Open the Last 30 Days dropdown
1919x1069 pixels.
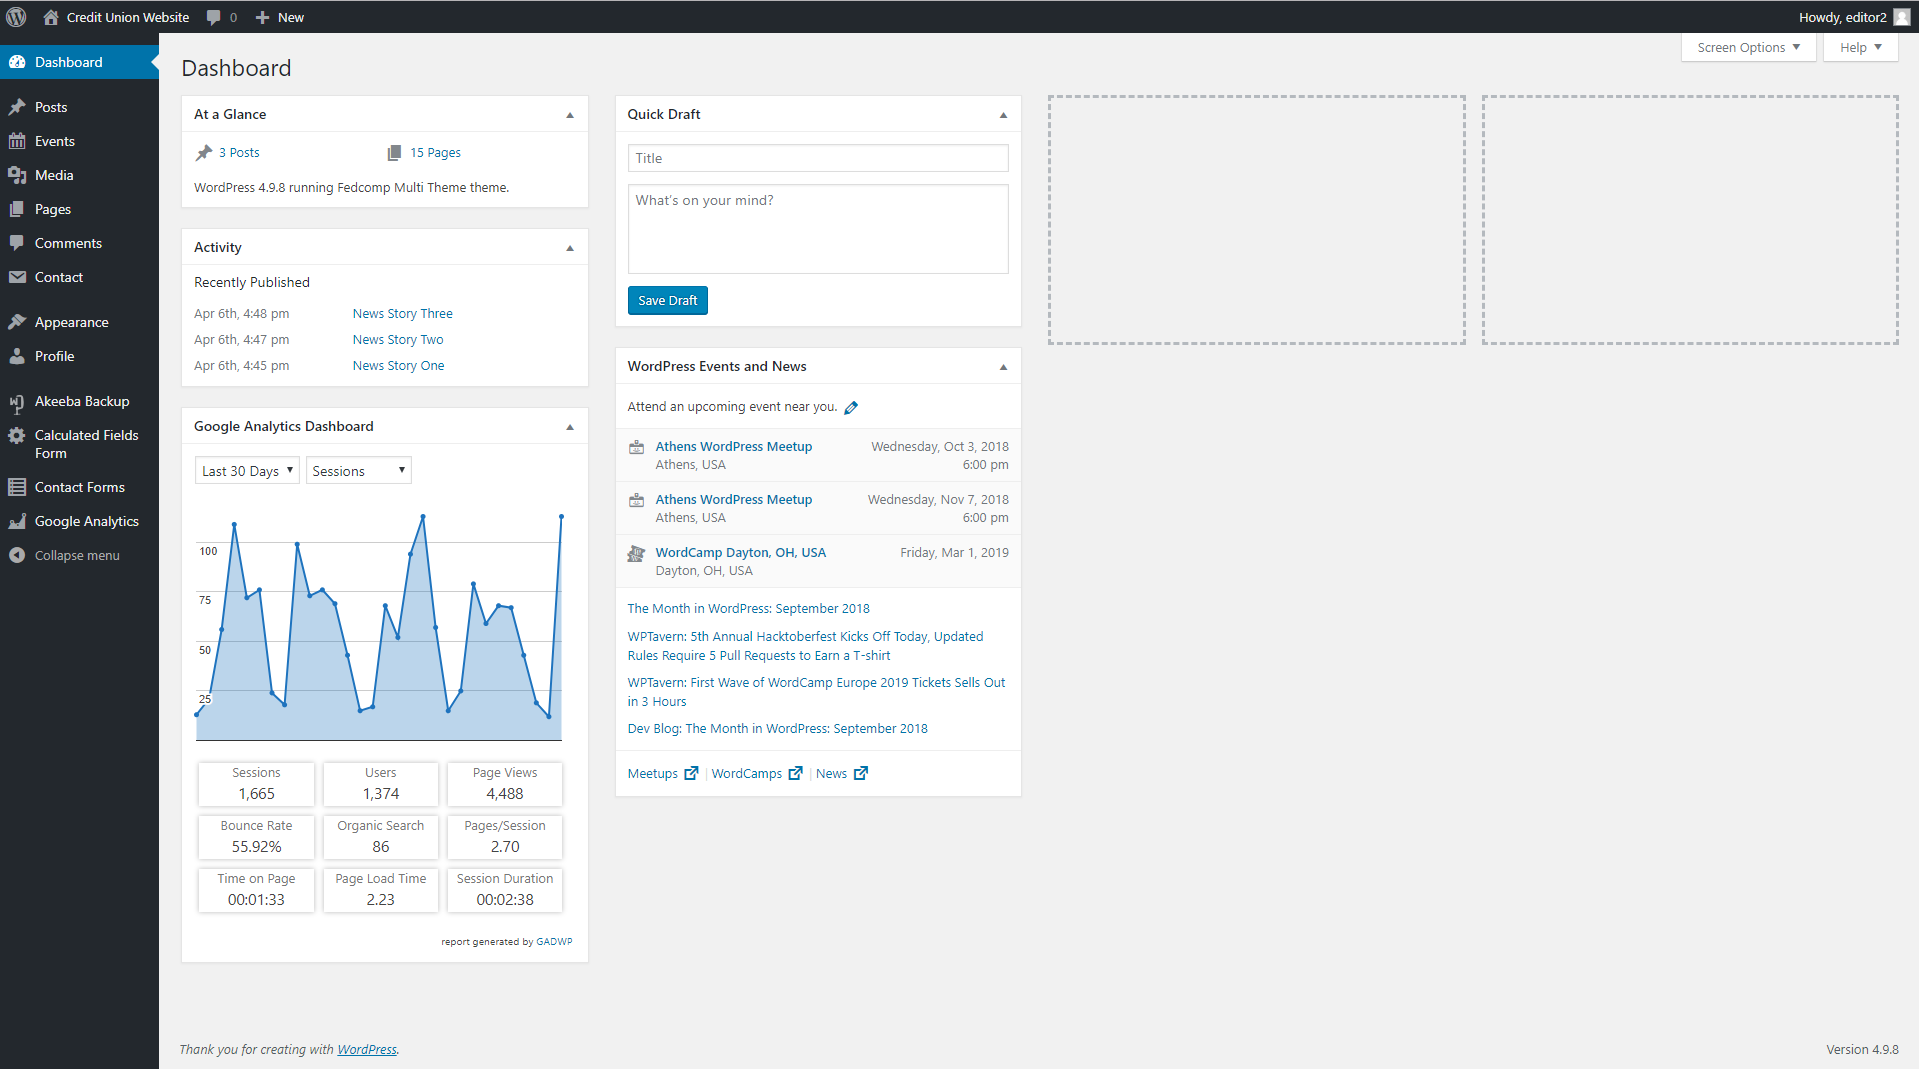(247, 471)
